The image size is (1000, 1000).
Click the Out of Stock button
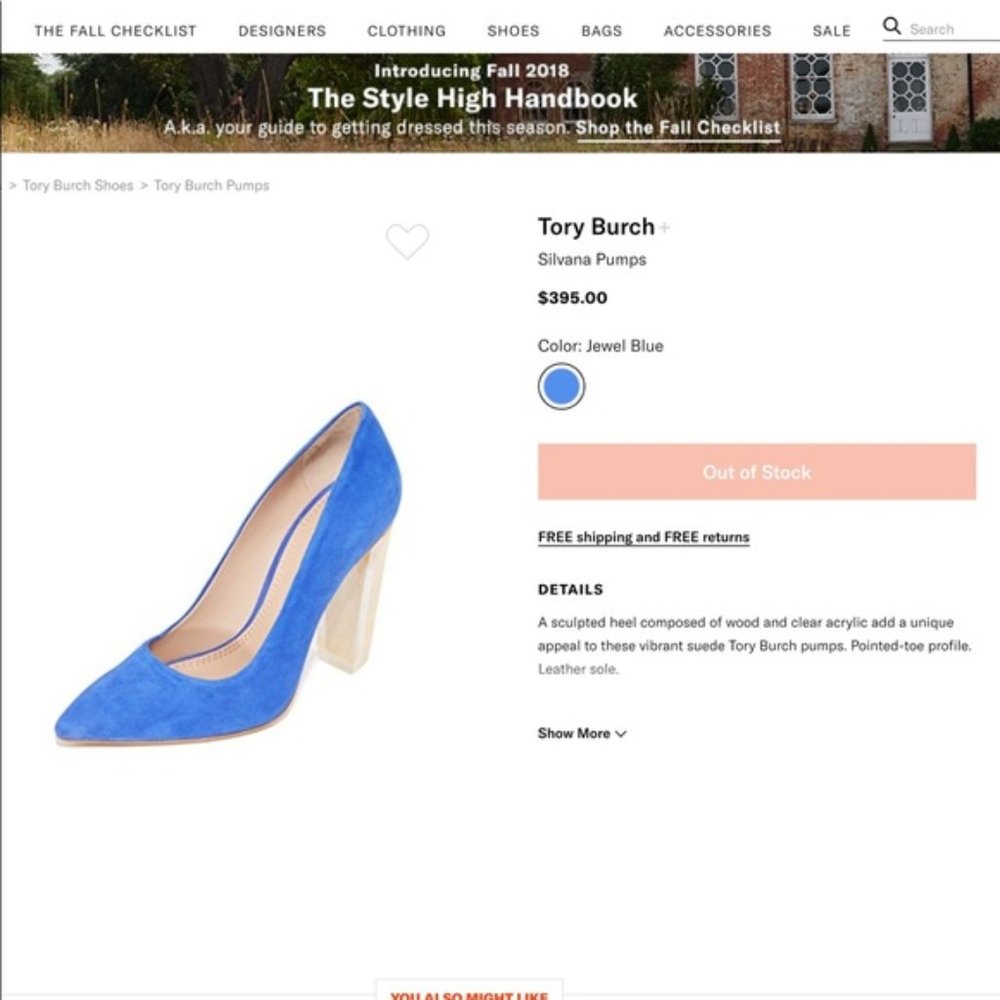(756, 471)
